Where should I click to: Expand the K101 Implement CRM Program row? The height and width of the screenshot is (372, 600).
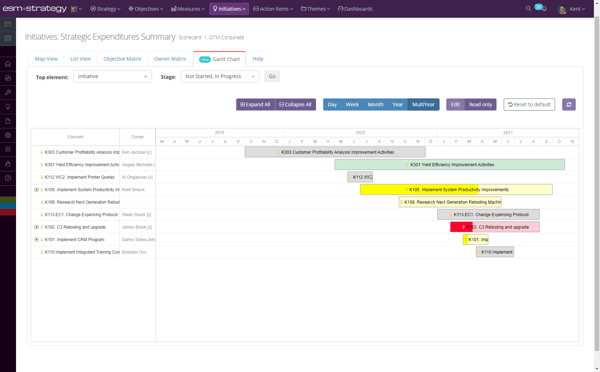point(36,240)
